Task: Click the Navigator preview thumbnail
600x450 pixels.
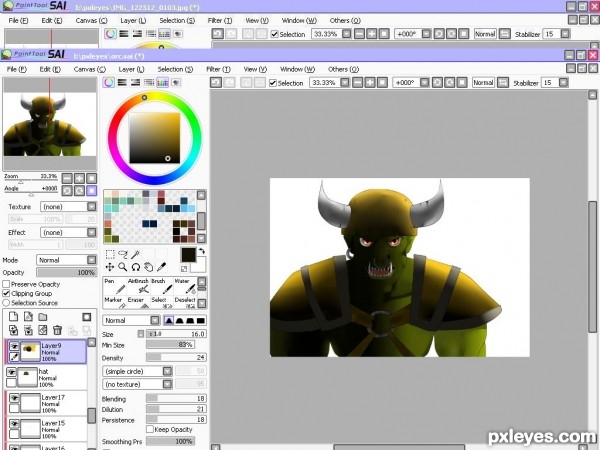Action: [50, 124]
